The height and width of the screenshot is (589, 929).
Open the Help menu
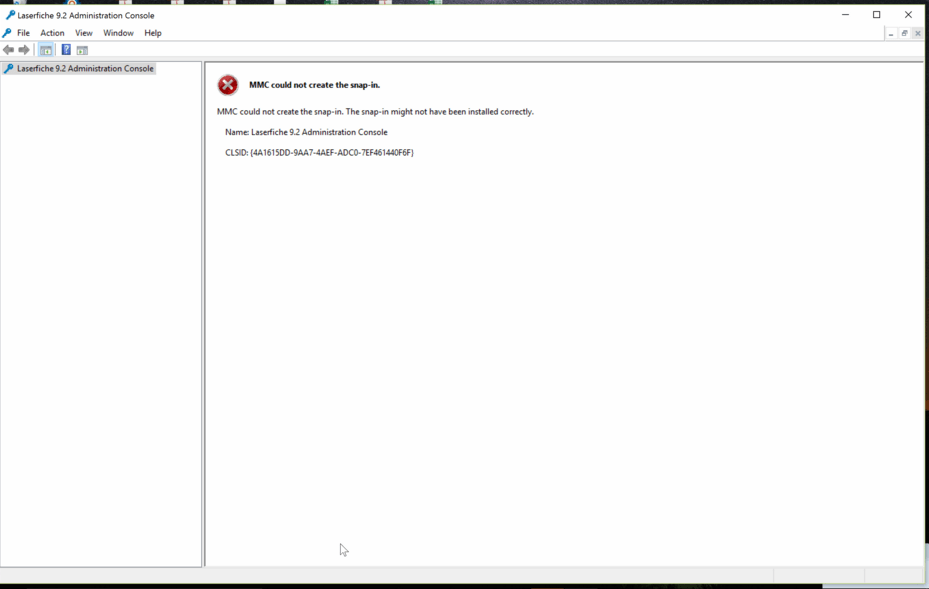click(152, 33)
